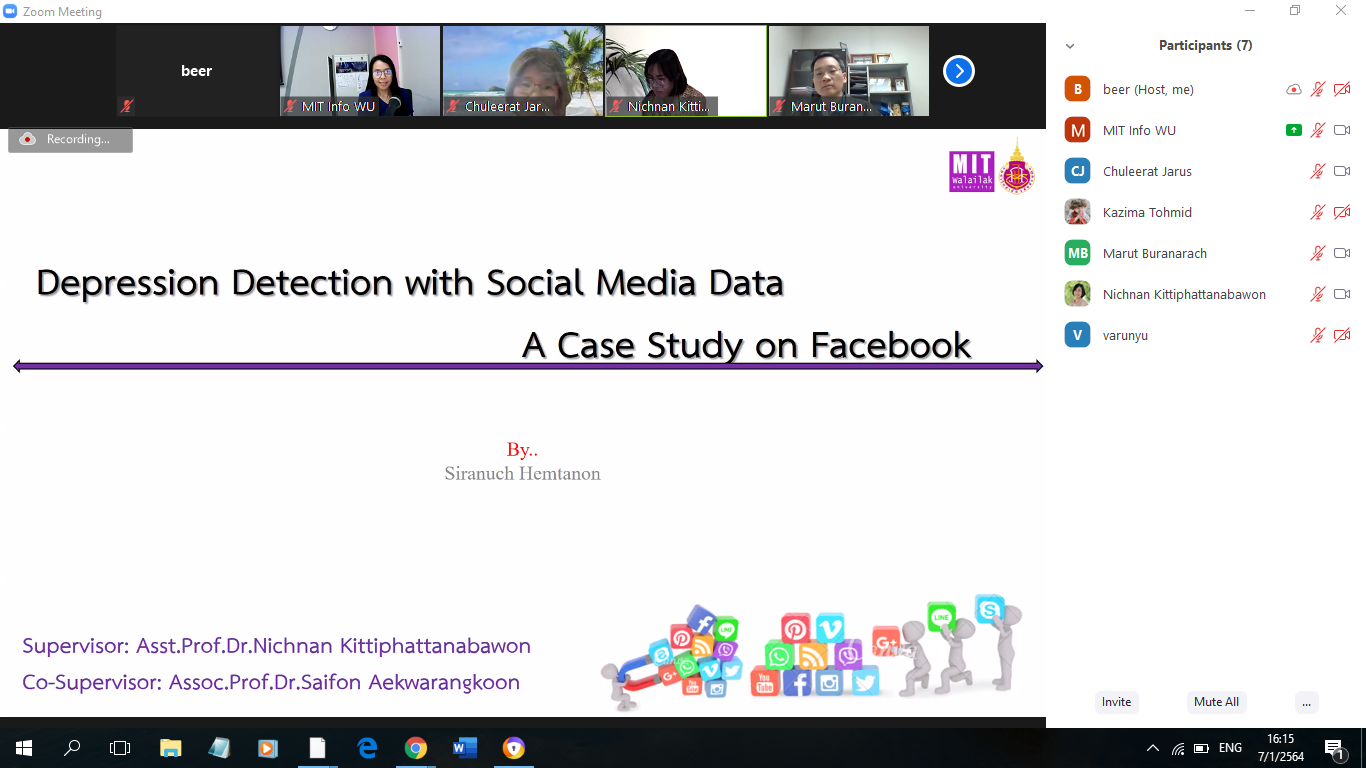
Task: Click the muted microphone icon for Kazima Tohmid
Action: tap(1318, 212)
